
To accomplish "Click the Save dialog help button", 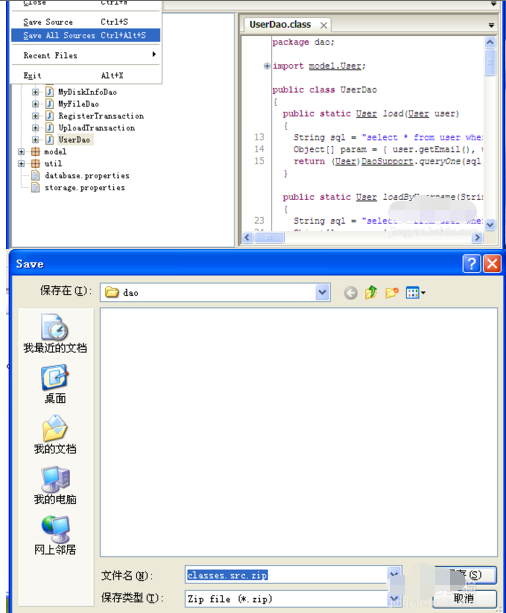I will point(472,263).
